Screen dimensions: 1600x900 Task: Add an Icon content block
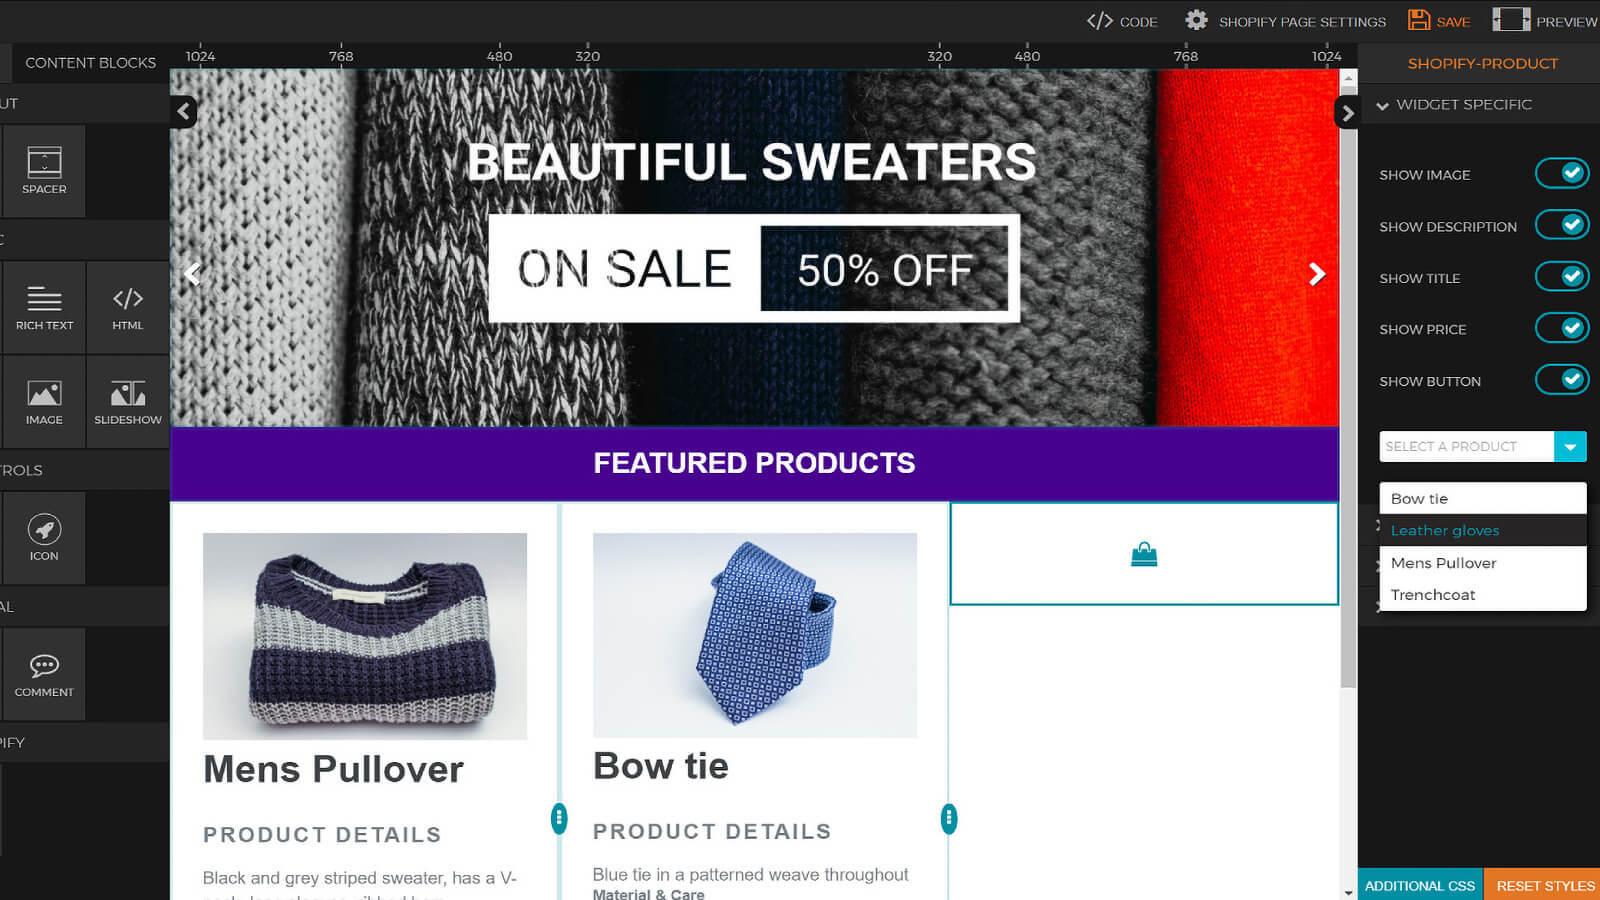pyautogui.click(x=44, y=538)
